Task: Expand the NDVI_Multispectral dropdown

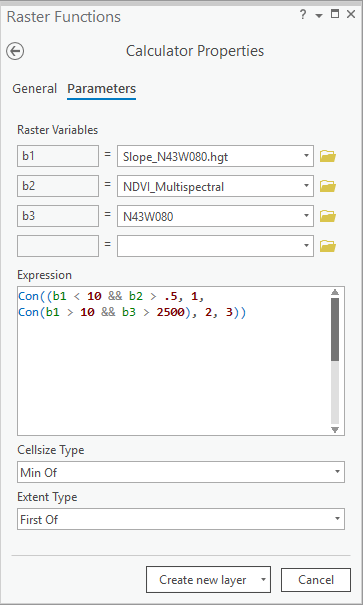Action: 215,186
